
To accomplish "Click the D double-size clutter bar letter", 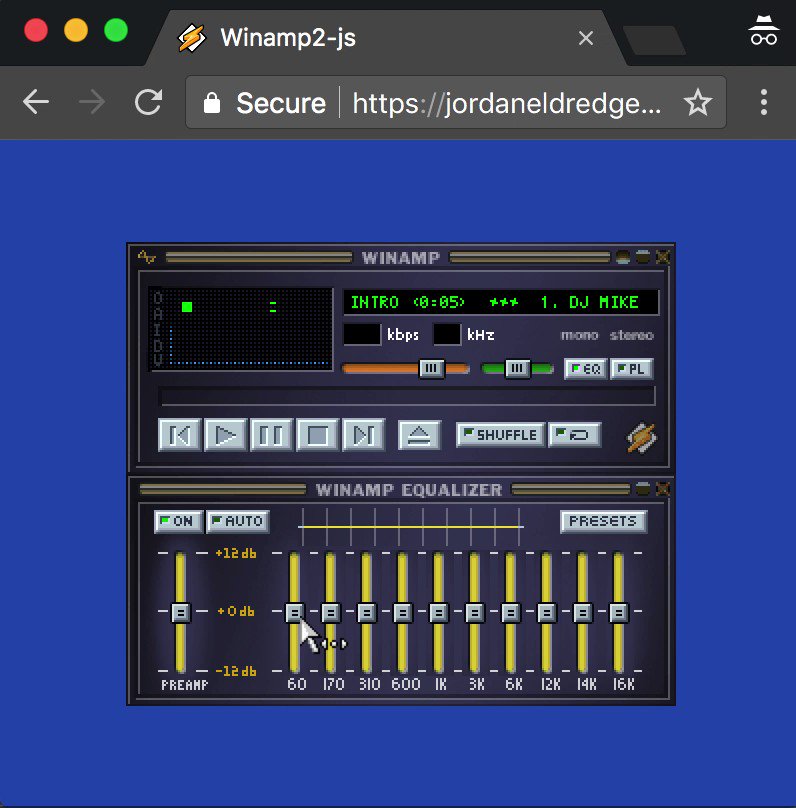I will coord(158,345).
